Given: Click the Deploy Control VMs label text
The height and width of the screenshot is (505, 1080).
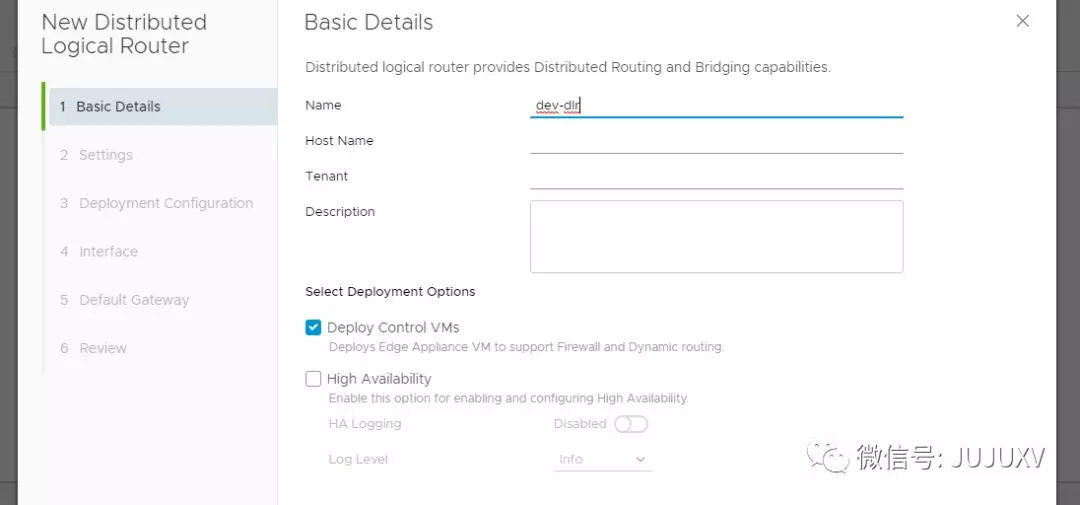Looking at the screenshot, I should 393,327.
